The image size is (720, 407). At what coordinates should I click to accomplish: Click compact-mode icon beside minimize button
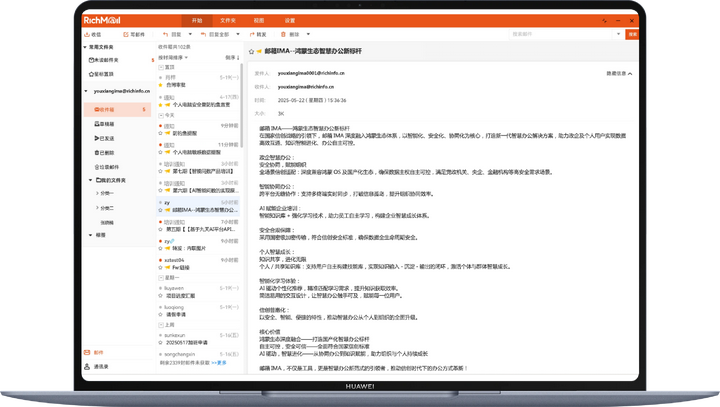tap(604, 21)
